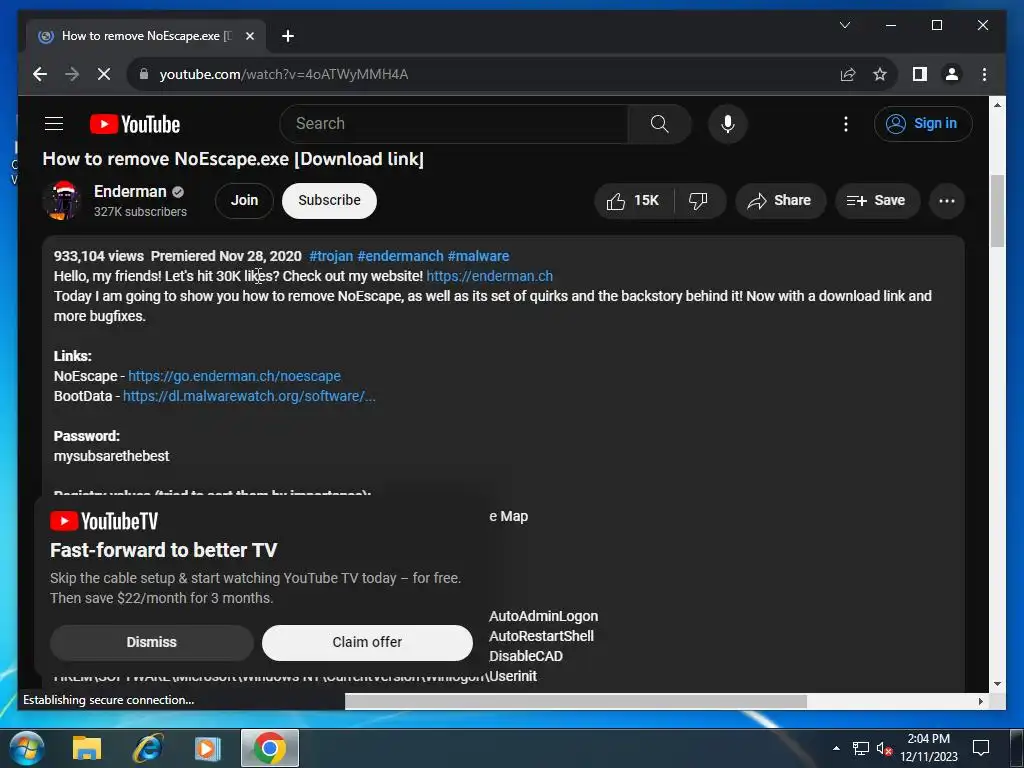Open a new Chrome tab
Image resolution: width=1024 pixels, height=768 pixels.
(x=287, y=36)
